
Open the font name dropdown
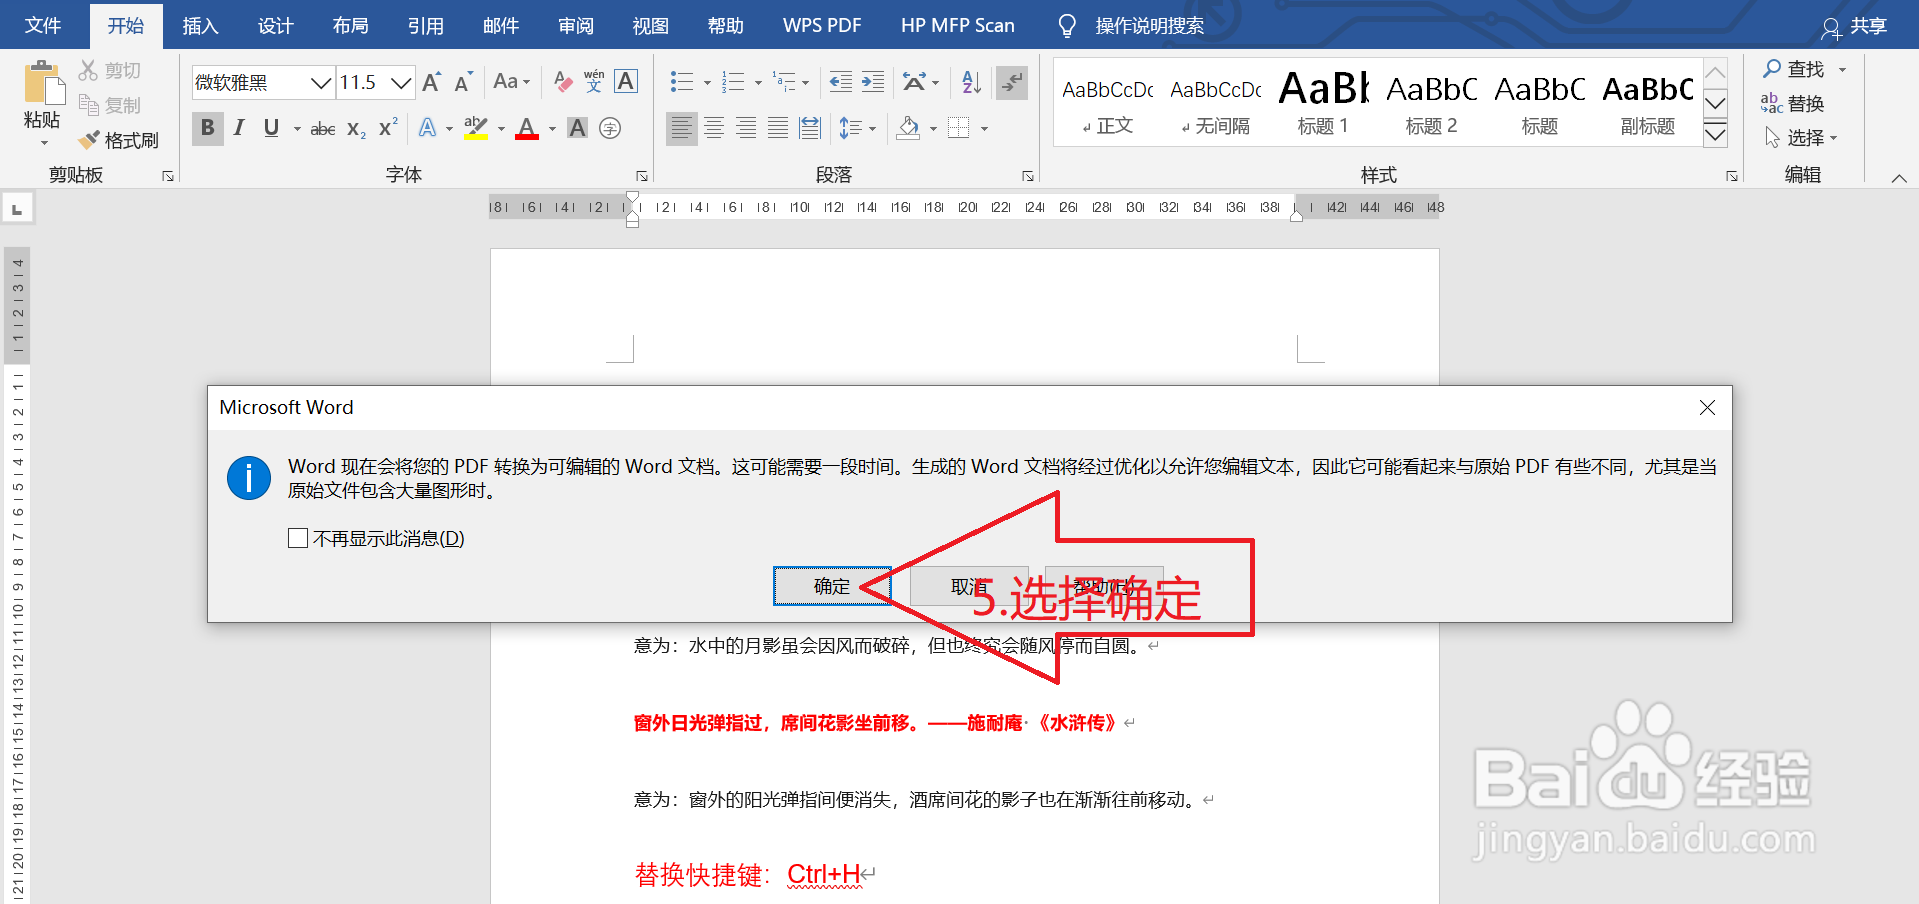[x=321, y=82]
